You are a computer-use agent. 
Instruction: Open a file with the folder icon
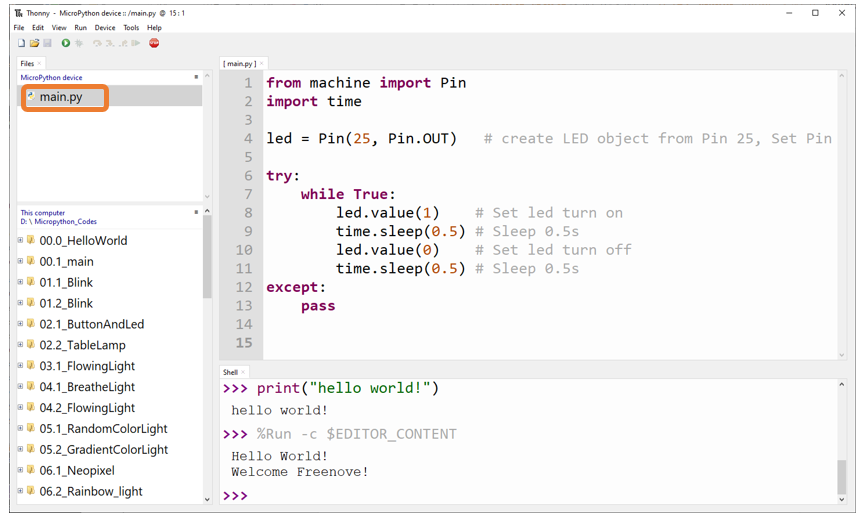pyautogui.click(x=34, y=43)
